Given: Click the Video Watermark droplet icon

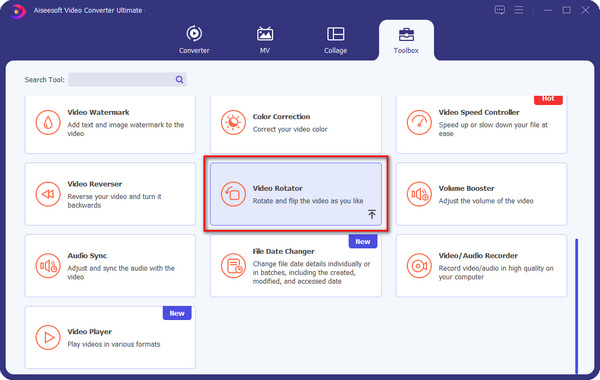Looking at the screenshot, I should click(x=48, y=122).
